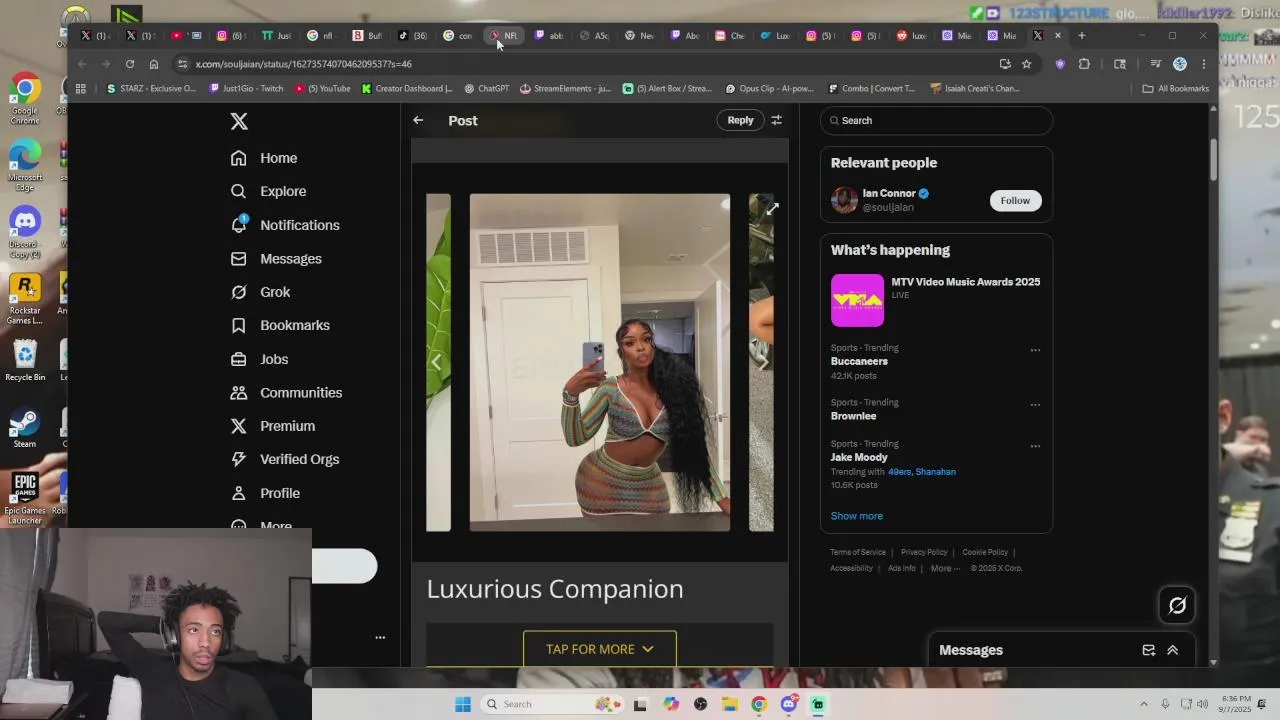Open Bookmarks in the X sidebar

point(280,325)
